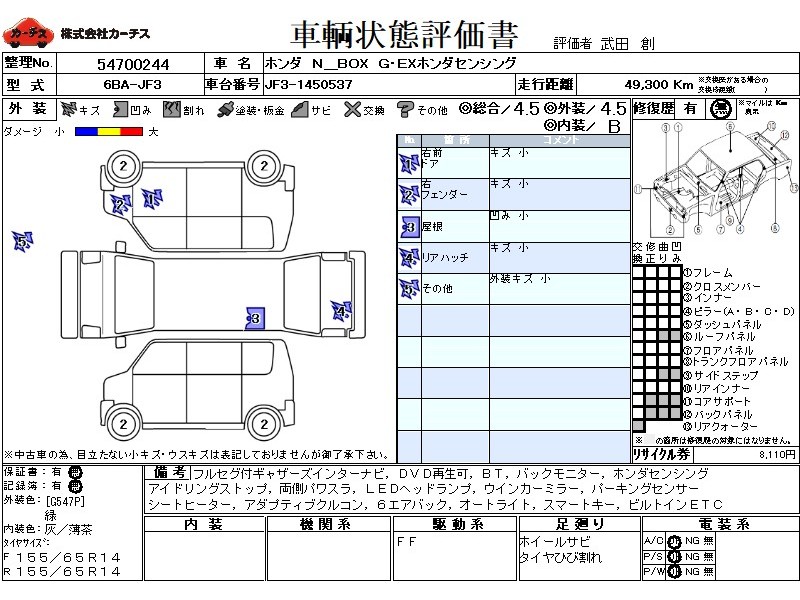The height and width of the screenshot is (600, 800).
Task: Click the lower-right wheel marked 2
Action: [x=264, y=424]
